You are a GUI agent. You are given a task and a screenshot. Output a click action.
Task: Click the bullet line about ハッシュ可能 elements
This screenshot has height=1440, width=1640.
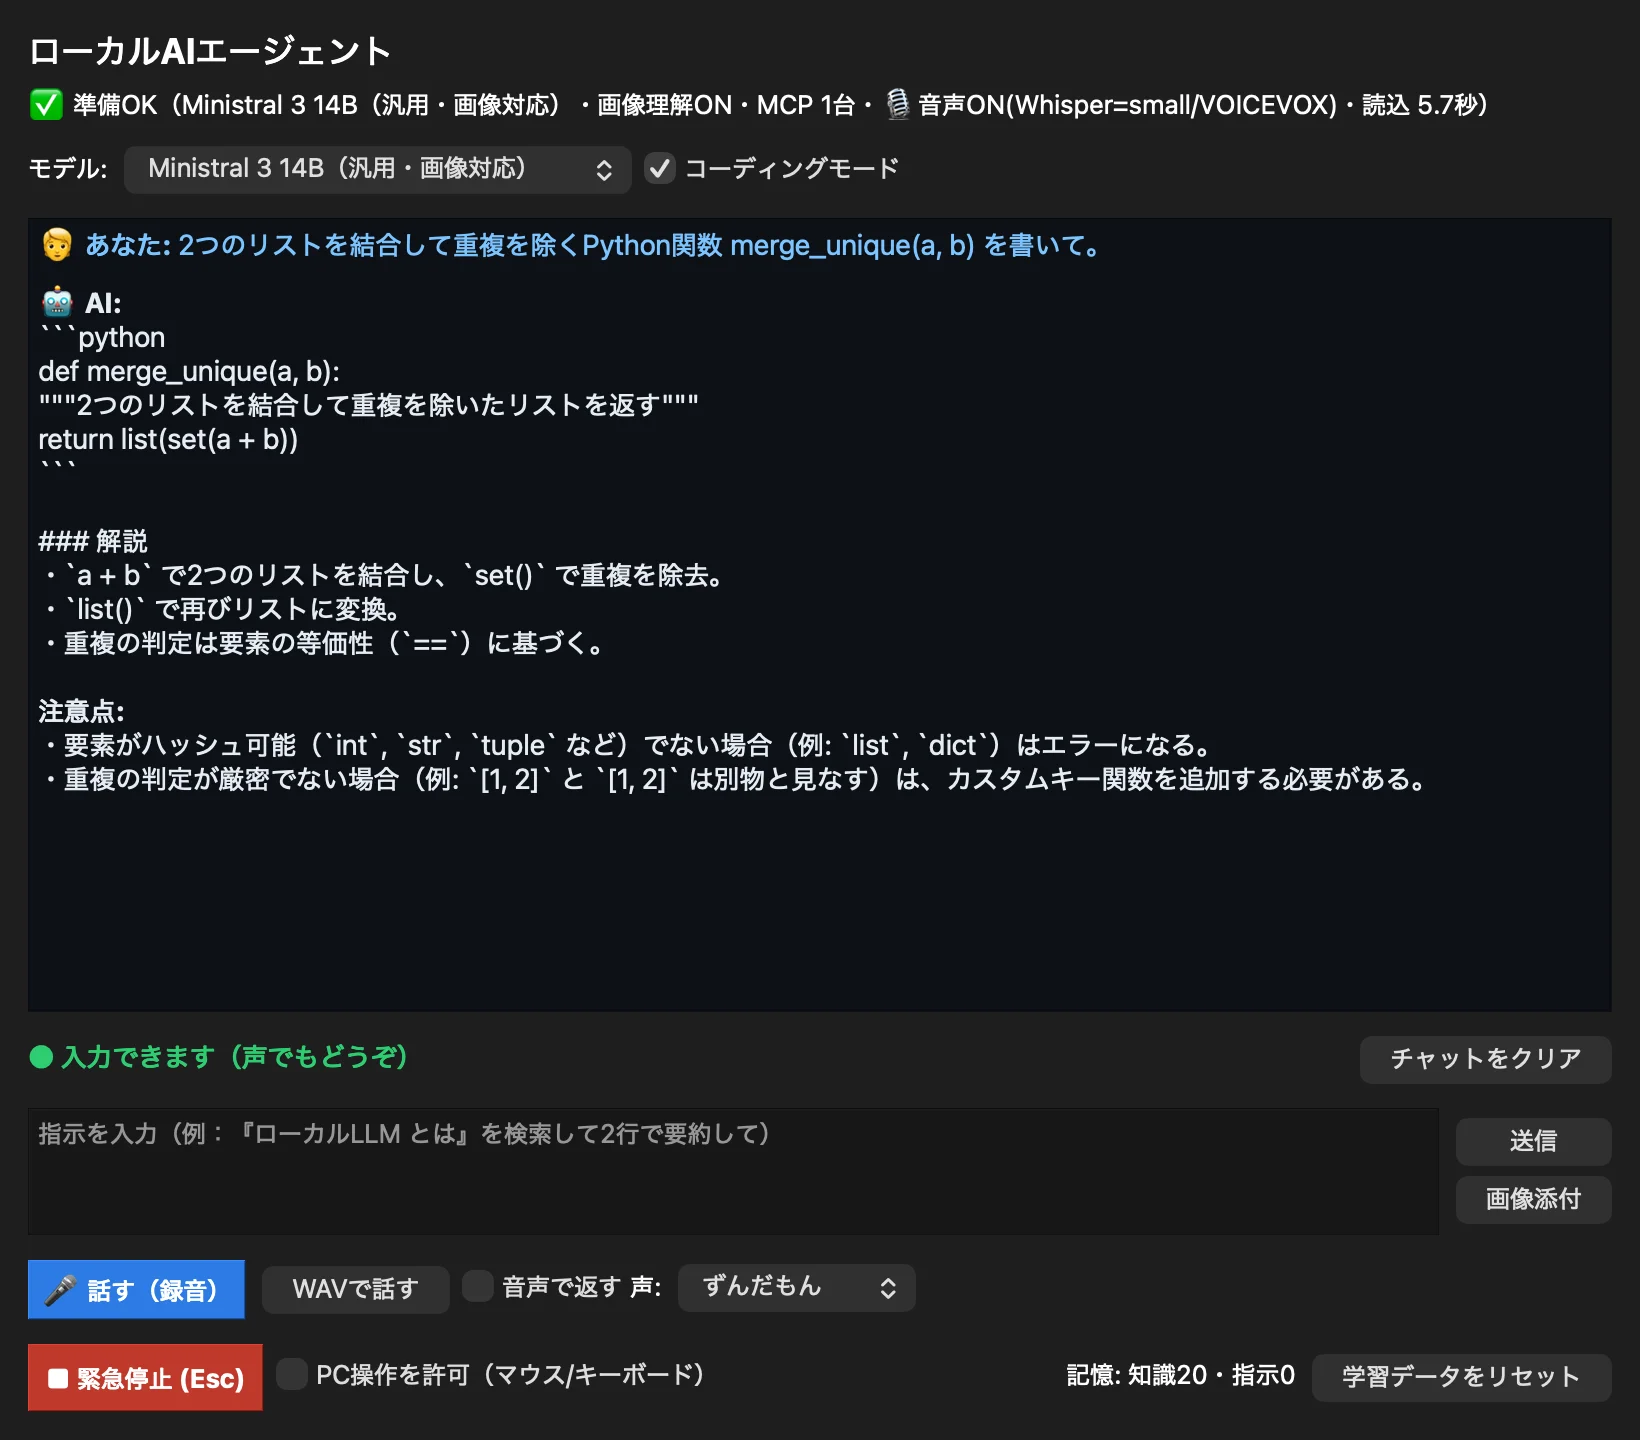[x=627, y=745]
